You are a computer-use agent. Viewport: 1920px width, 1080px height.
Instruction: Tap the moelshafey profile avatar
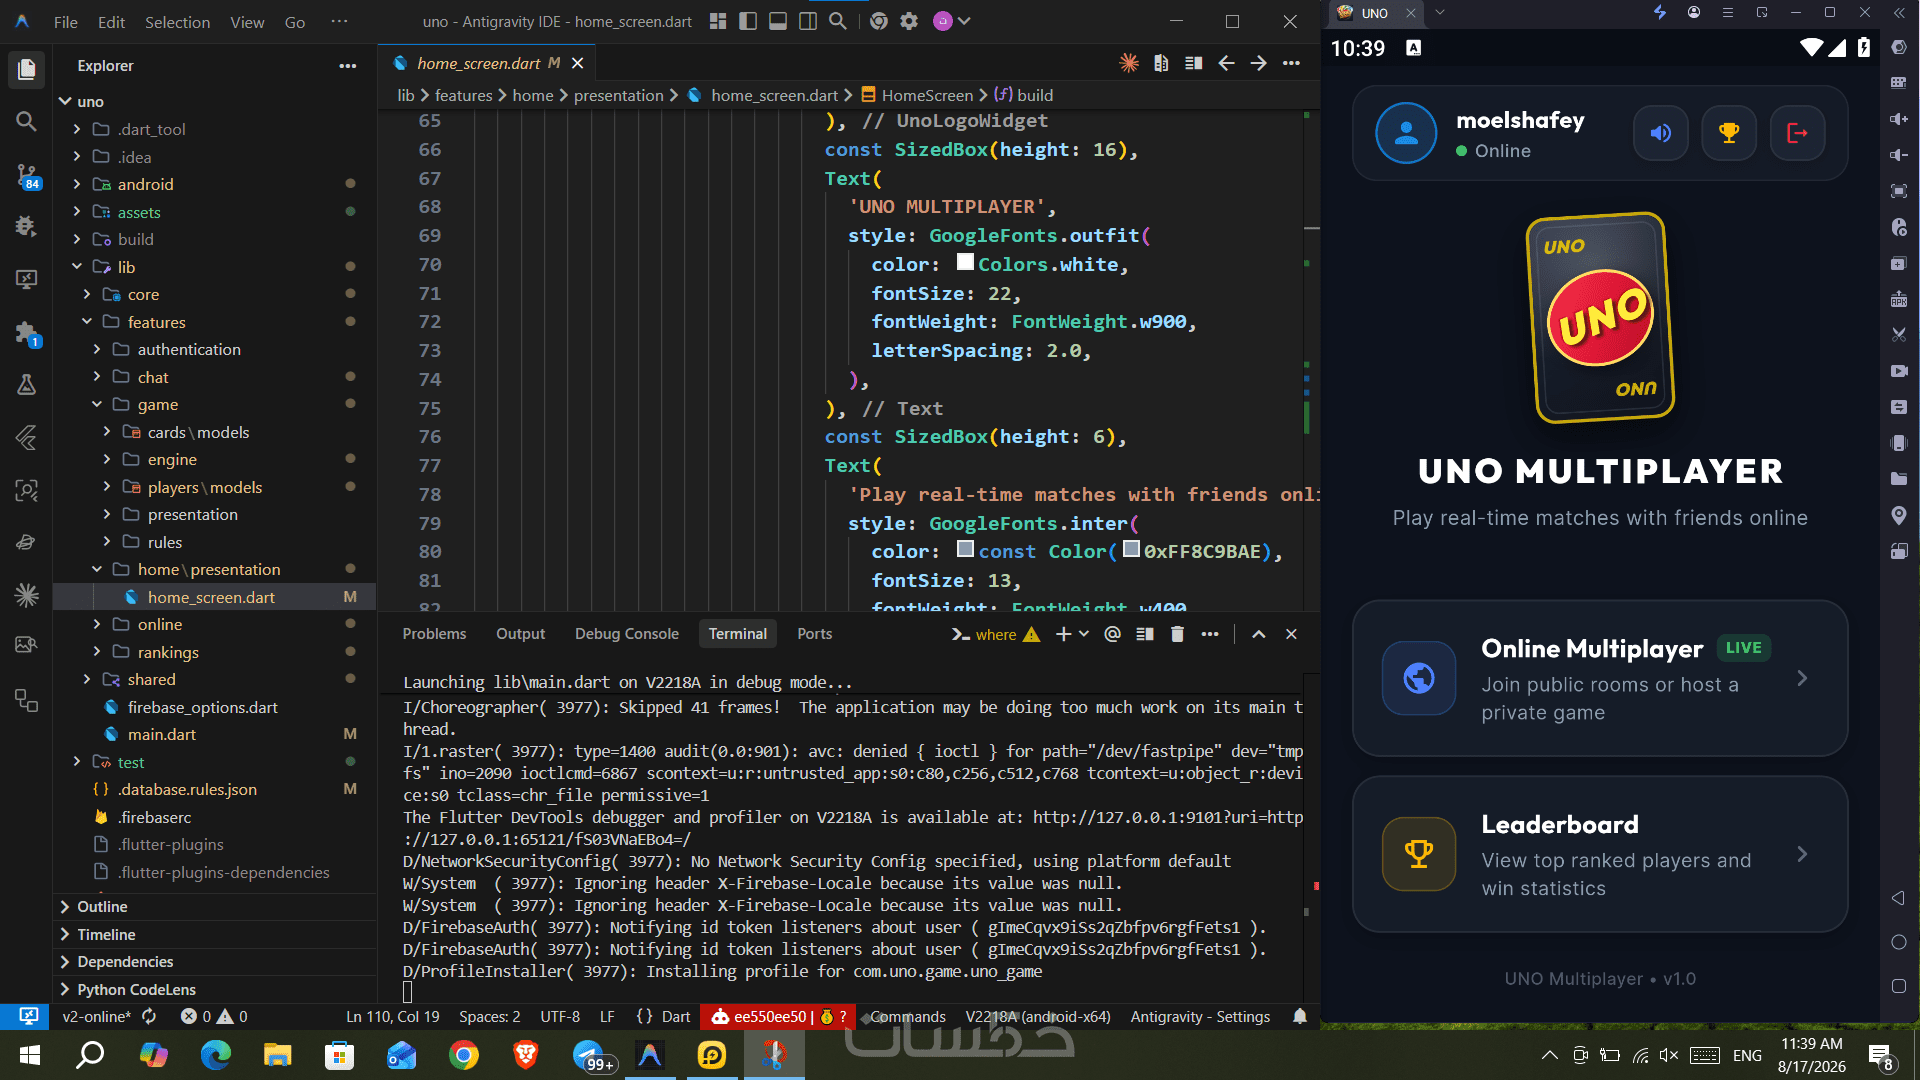[x=1406, y=133]
